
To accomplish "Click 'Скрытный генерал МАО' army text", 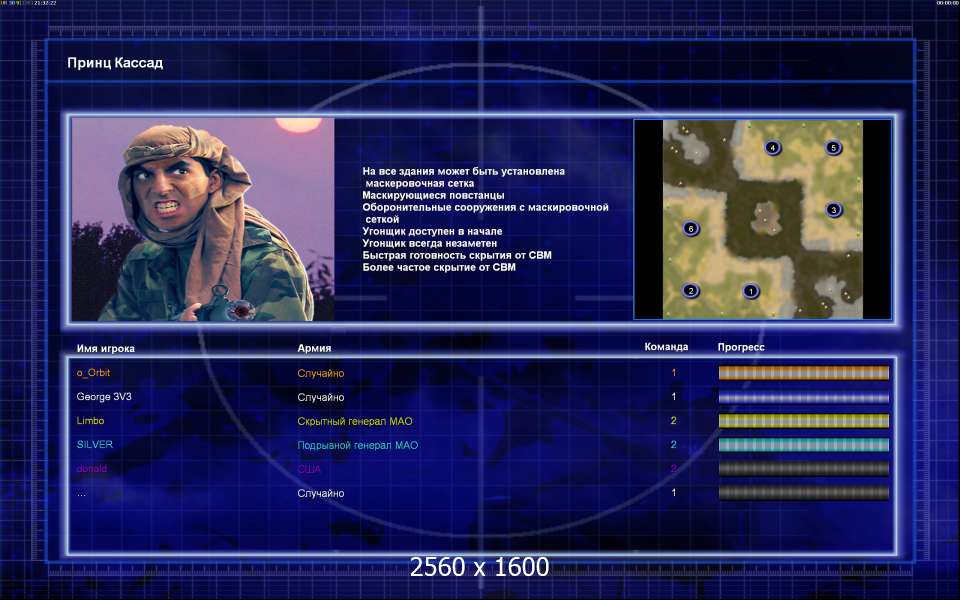I will point(355,421).
